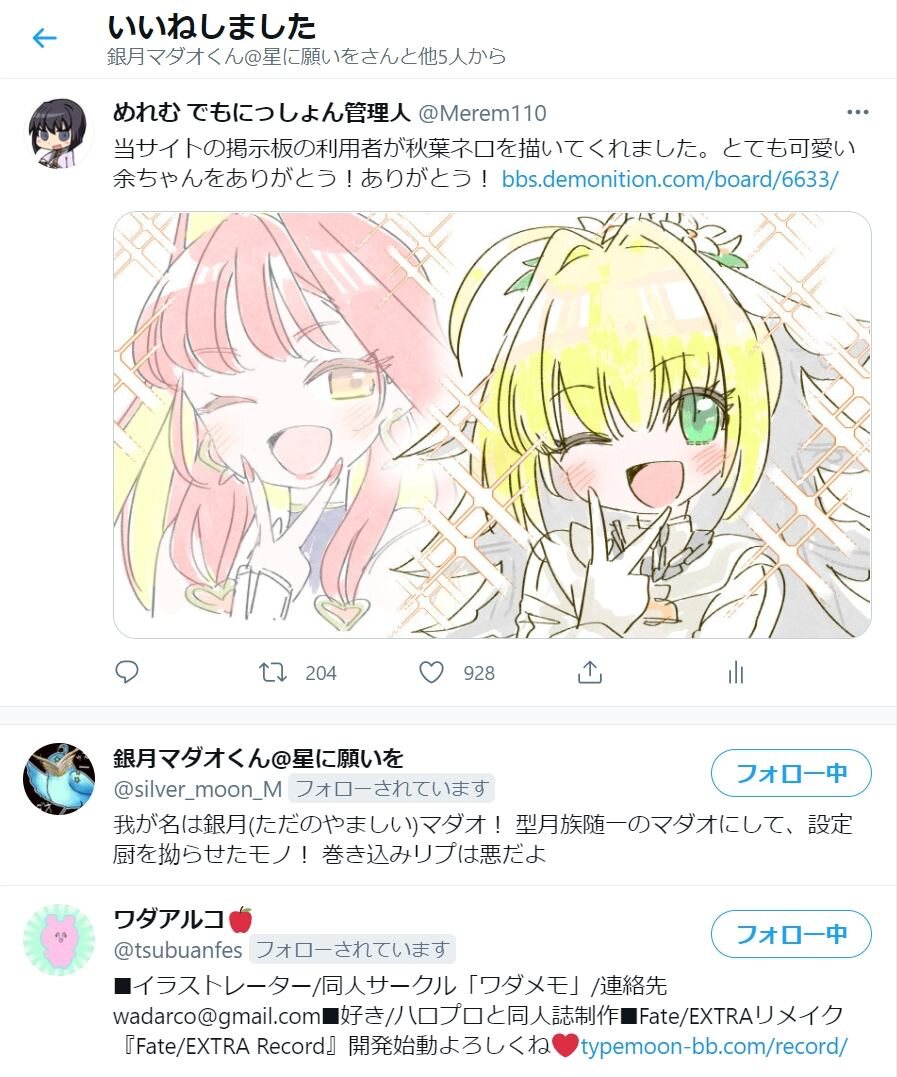Click the 928 likes count
The height and width of the screenshot is (1077, 897).
479,673
